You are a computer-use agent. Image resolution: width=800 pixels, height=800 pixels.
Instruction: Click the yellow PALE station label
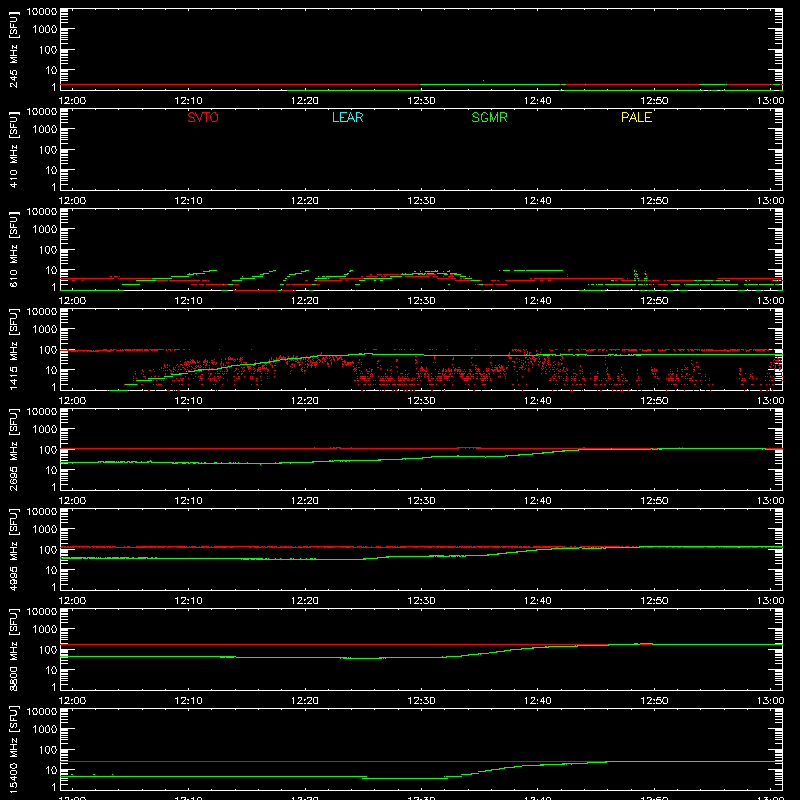(x=636, y=117)
